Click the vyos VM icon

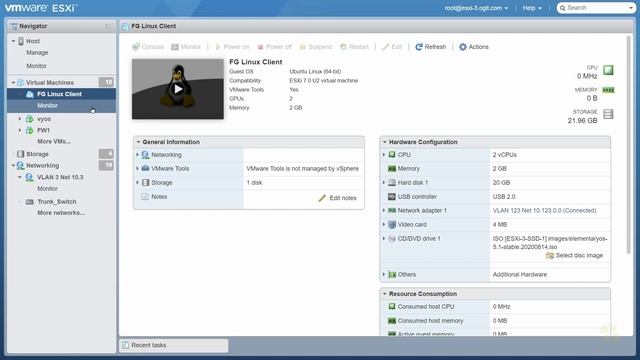coord(29,119)
